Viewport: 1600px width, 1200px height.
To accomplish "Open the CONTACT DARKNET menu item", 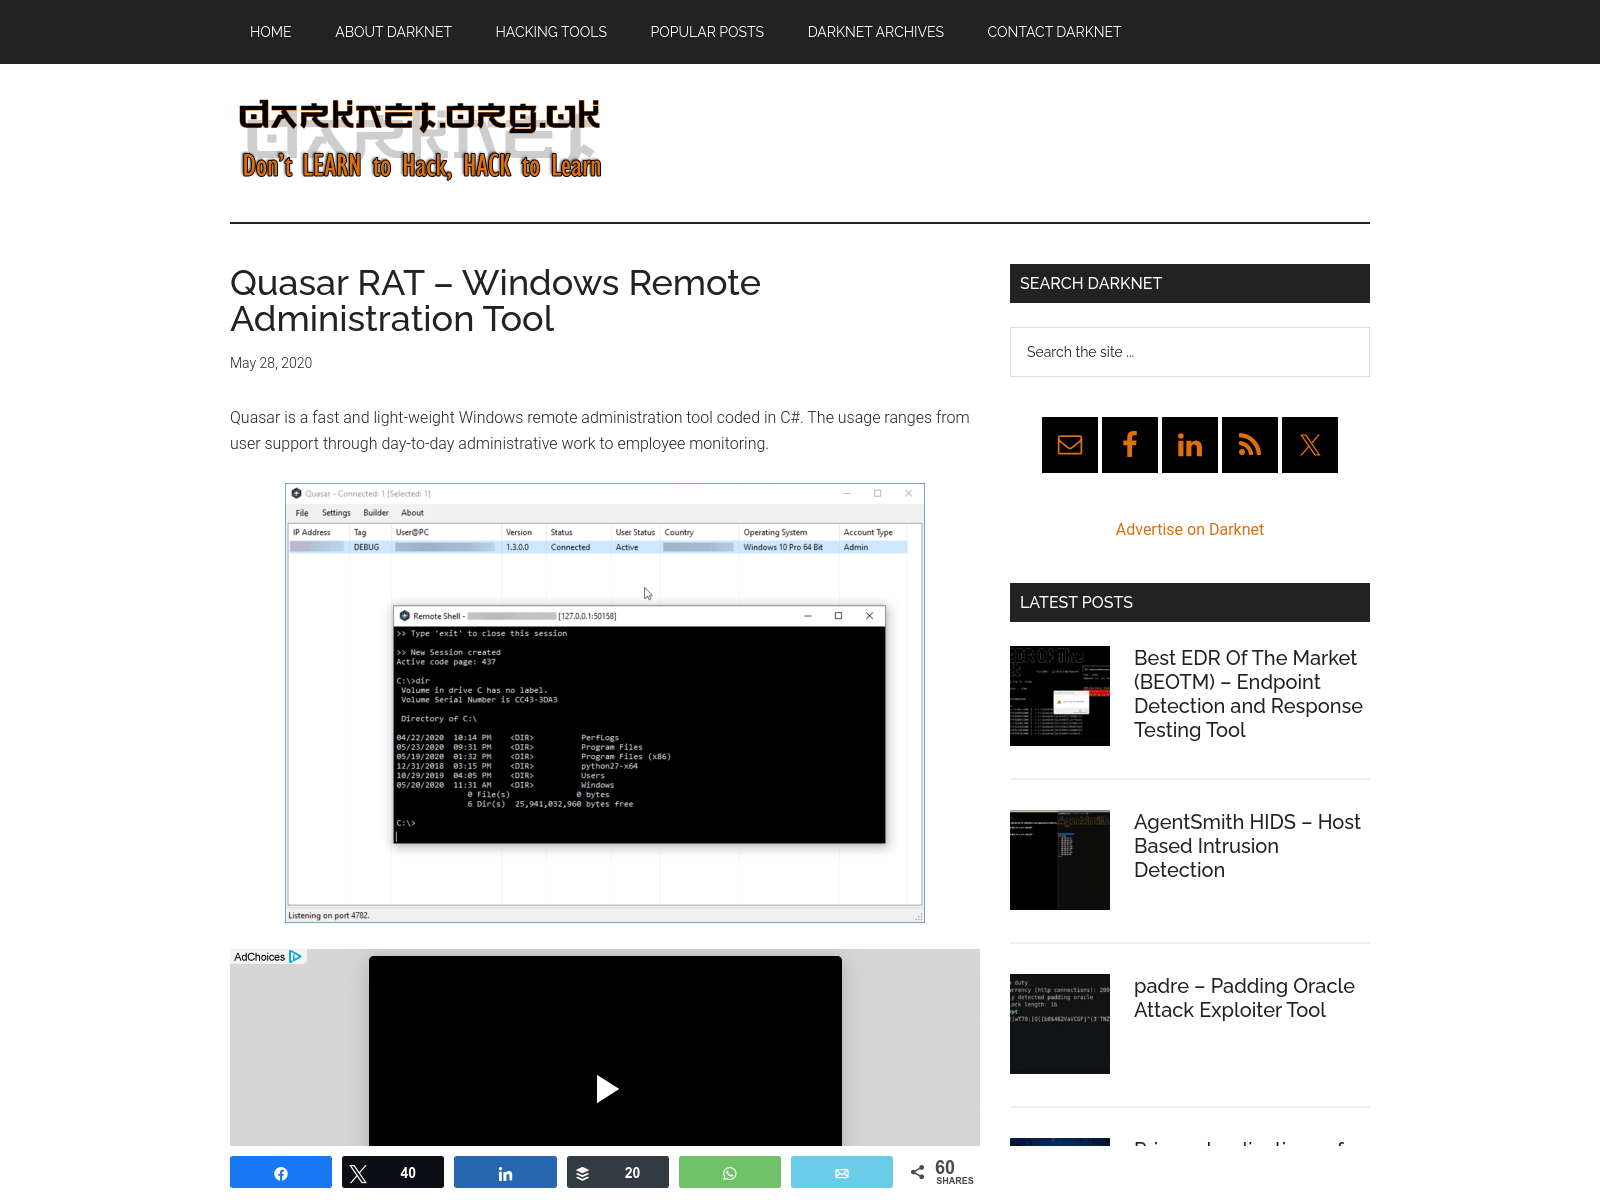I will click(x=1054, y=32).
